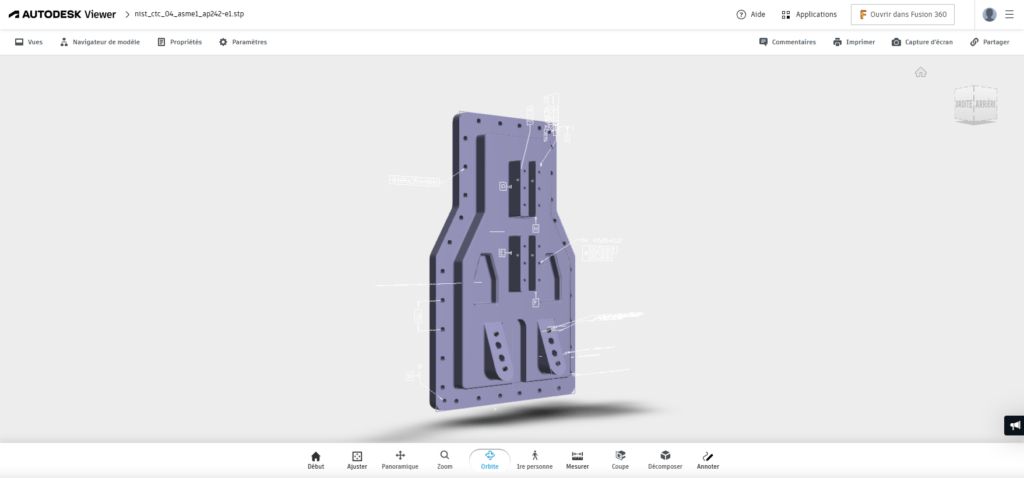Open the Applications menu
This screenshot has width=1024, height=478.
[808, 14]
